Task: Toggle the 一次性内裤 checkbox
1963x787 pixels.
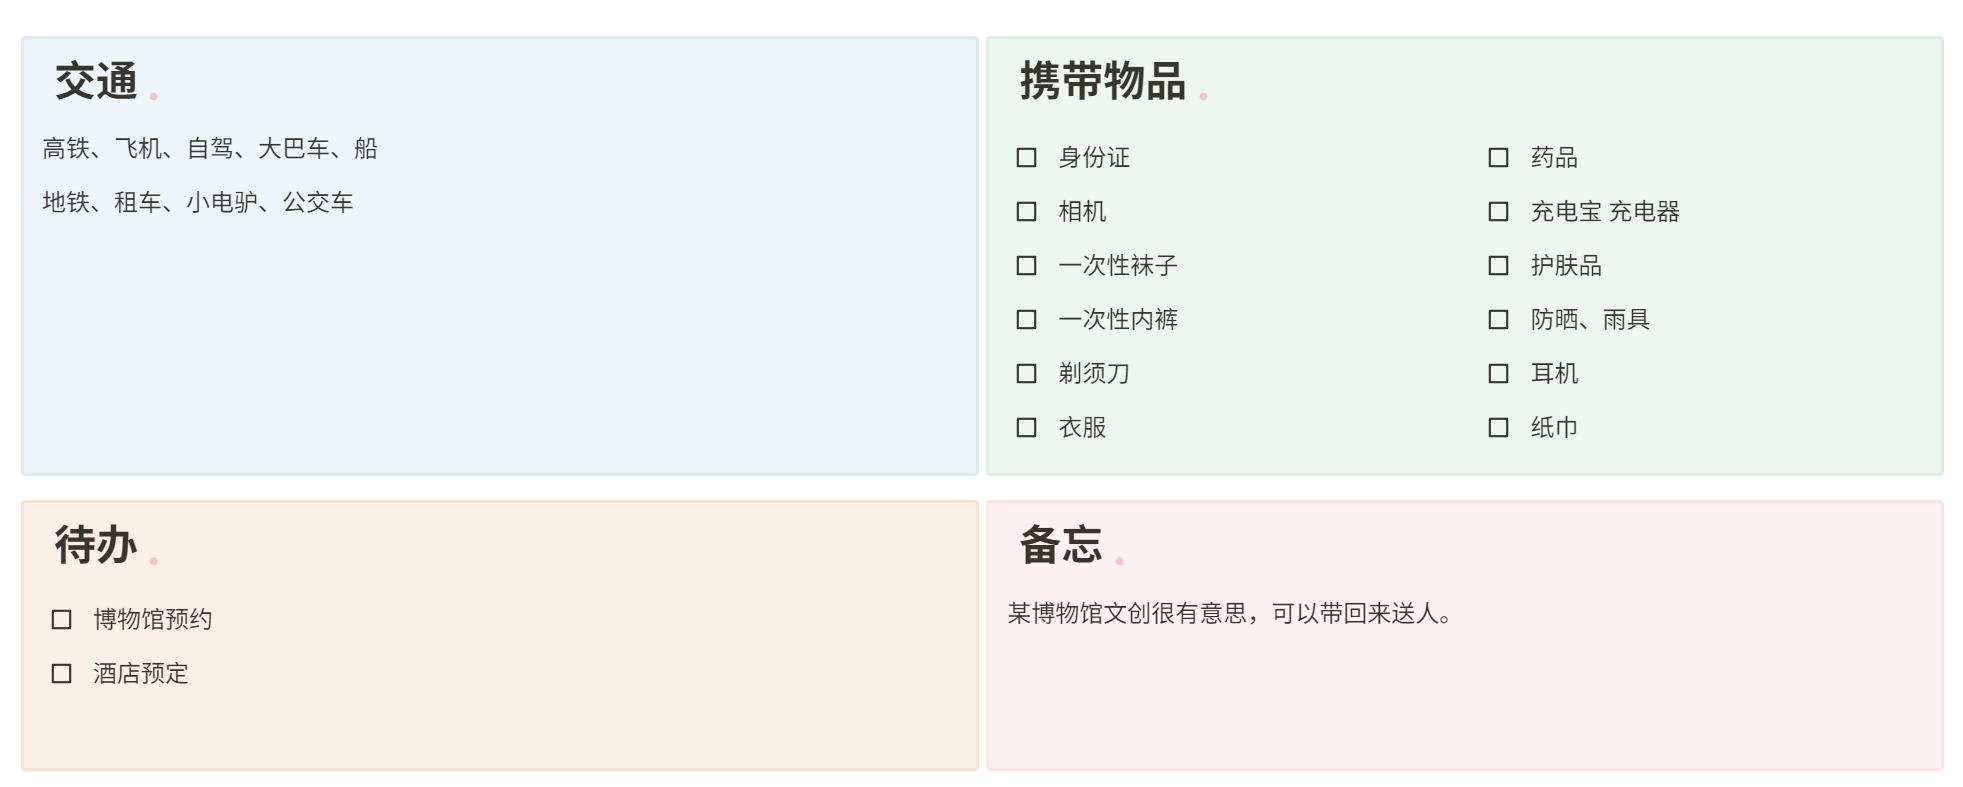Action: coord(1026,320)
